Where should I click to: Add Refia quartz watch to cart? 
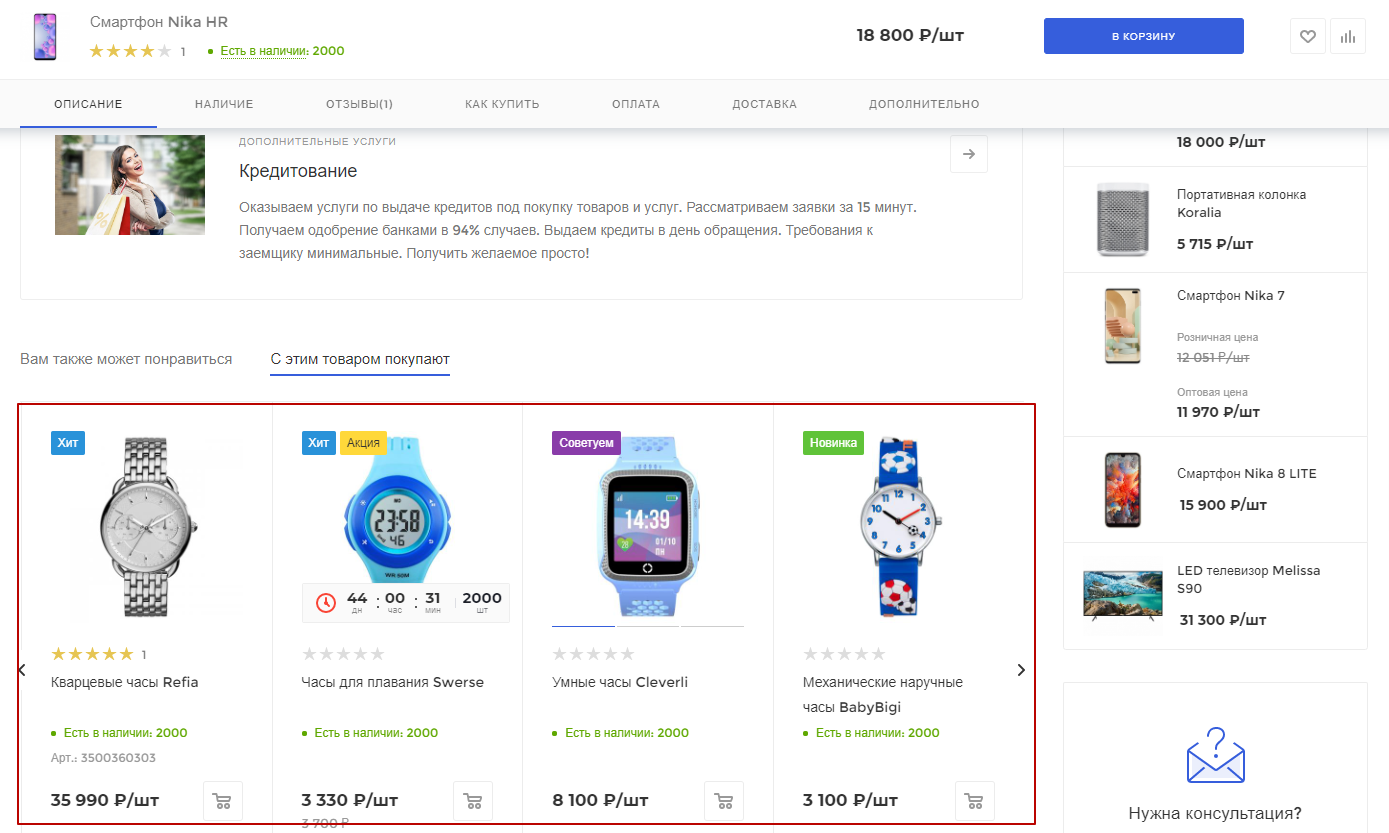[223, 801]
